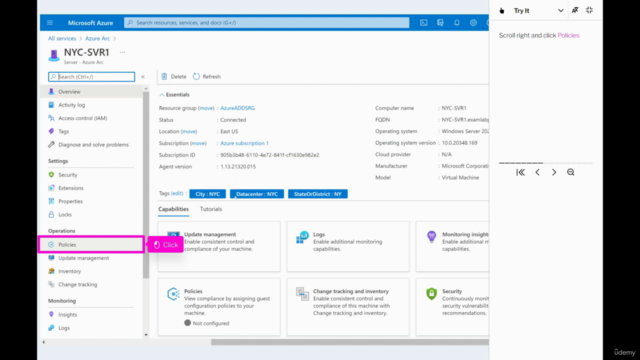Open the portal settings gear
The width and height of the screenshot is (640, 360).
click(x=473, y=22)
